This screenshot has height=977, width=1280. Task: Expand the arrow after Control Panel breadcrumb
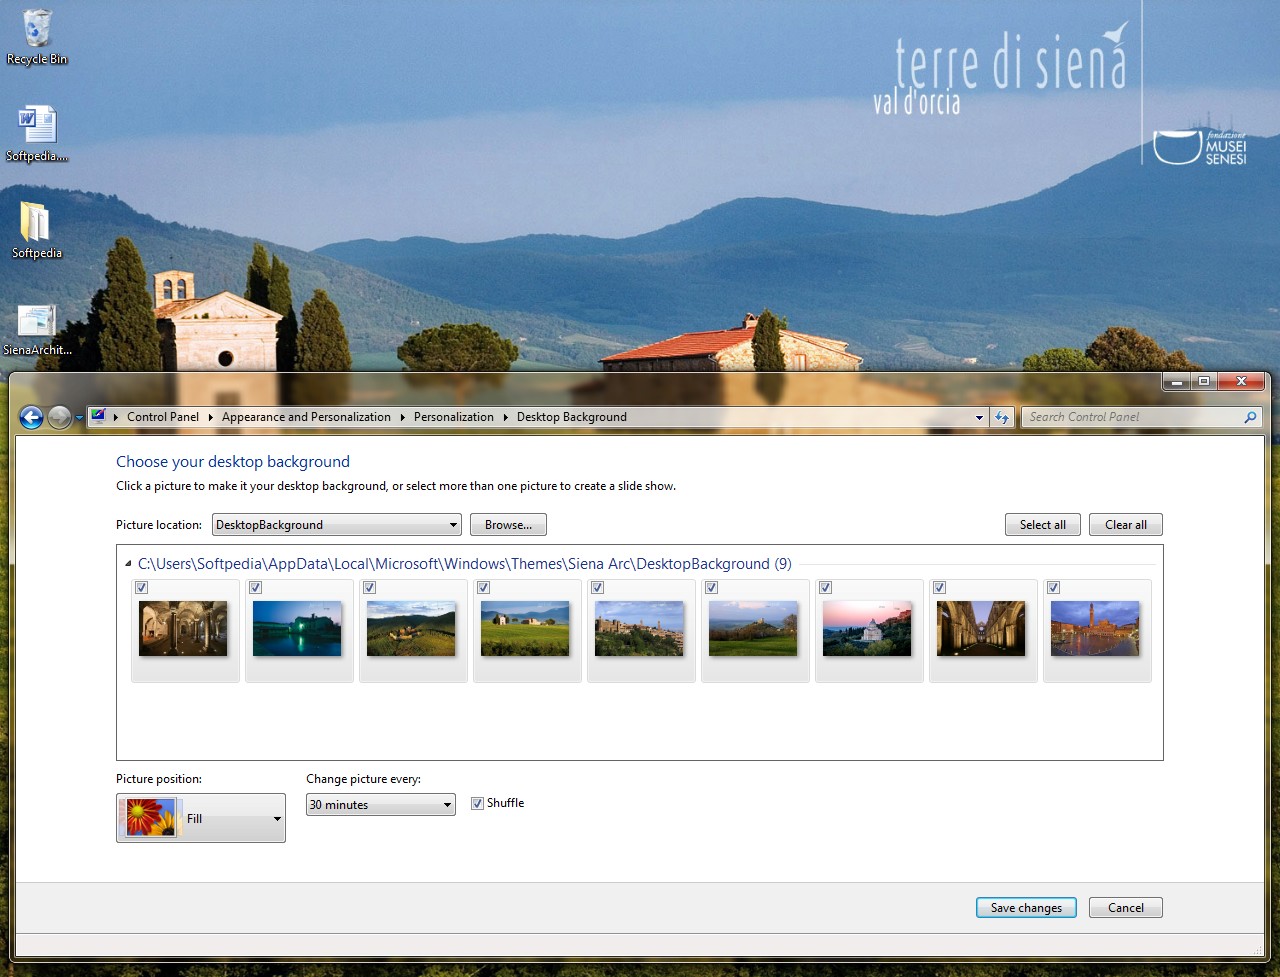(211, 417)
